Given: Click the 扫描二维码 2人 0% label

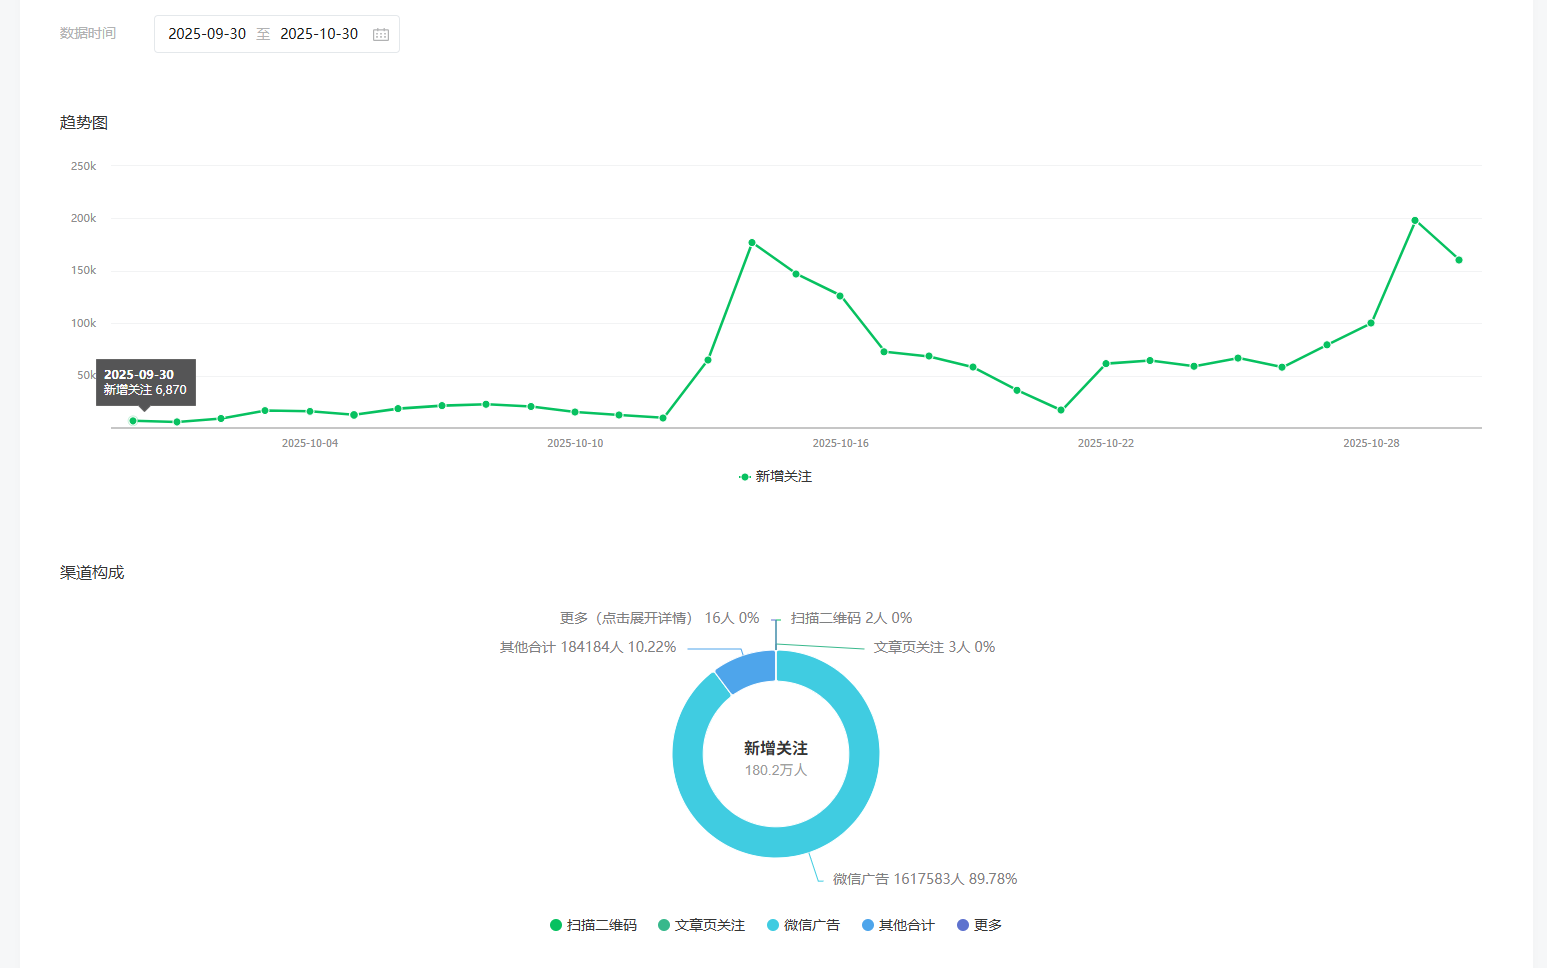Looking at the screenshot, I should (x=851, y=618).
